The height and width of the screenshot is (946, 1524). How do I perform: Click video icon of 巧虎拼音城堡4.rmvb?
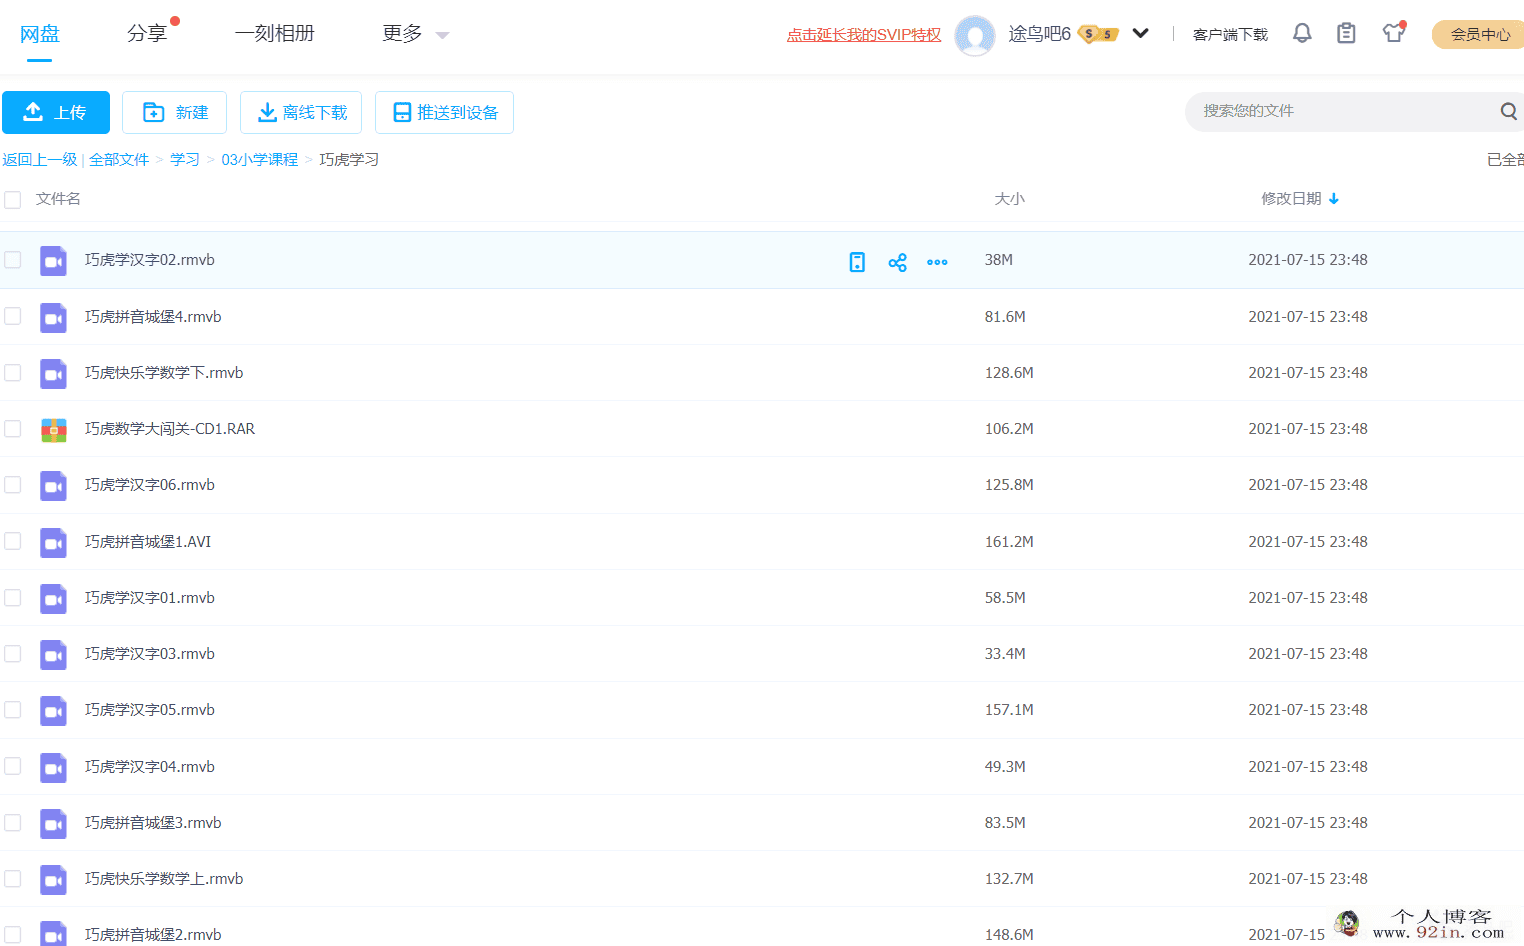53,318
